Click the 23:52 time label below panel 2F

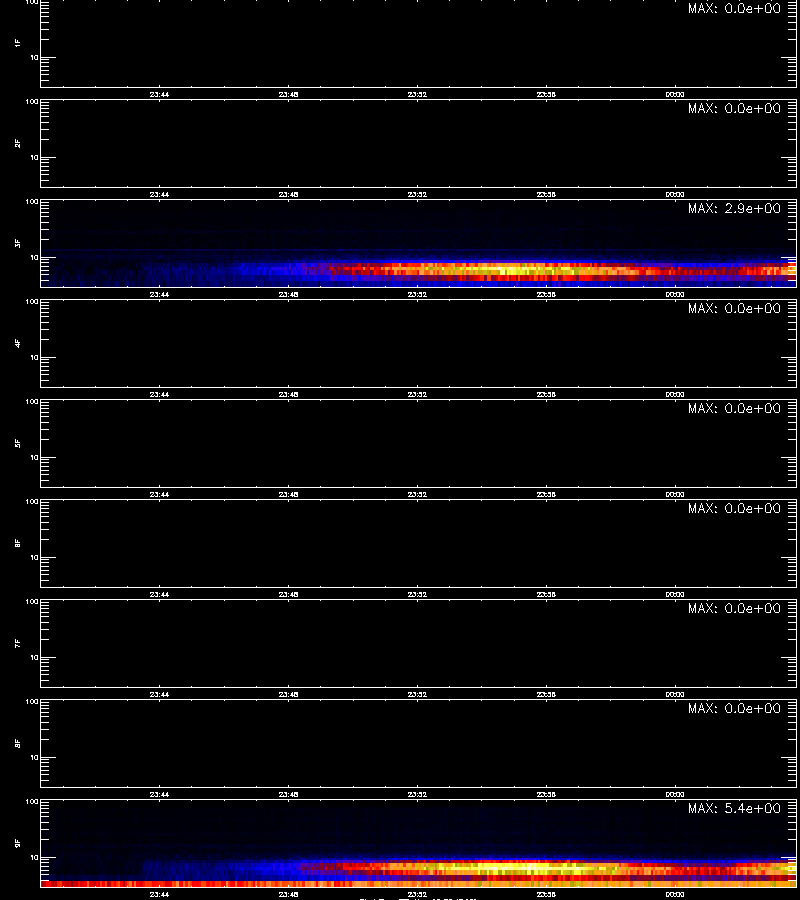point(417,195)
